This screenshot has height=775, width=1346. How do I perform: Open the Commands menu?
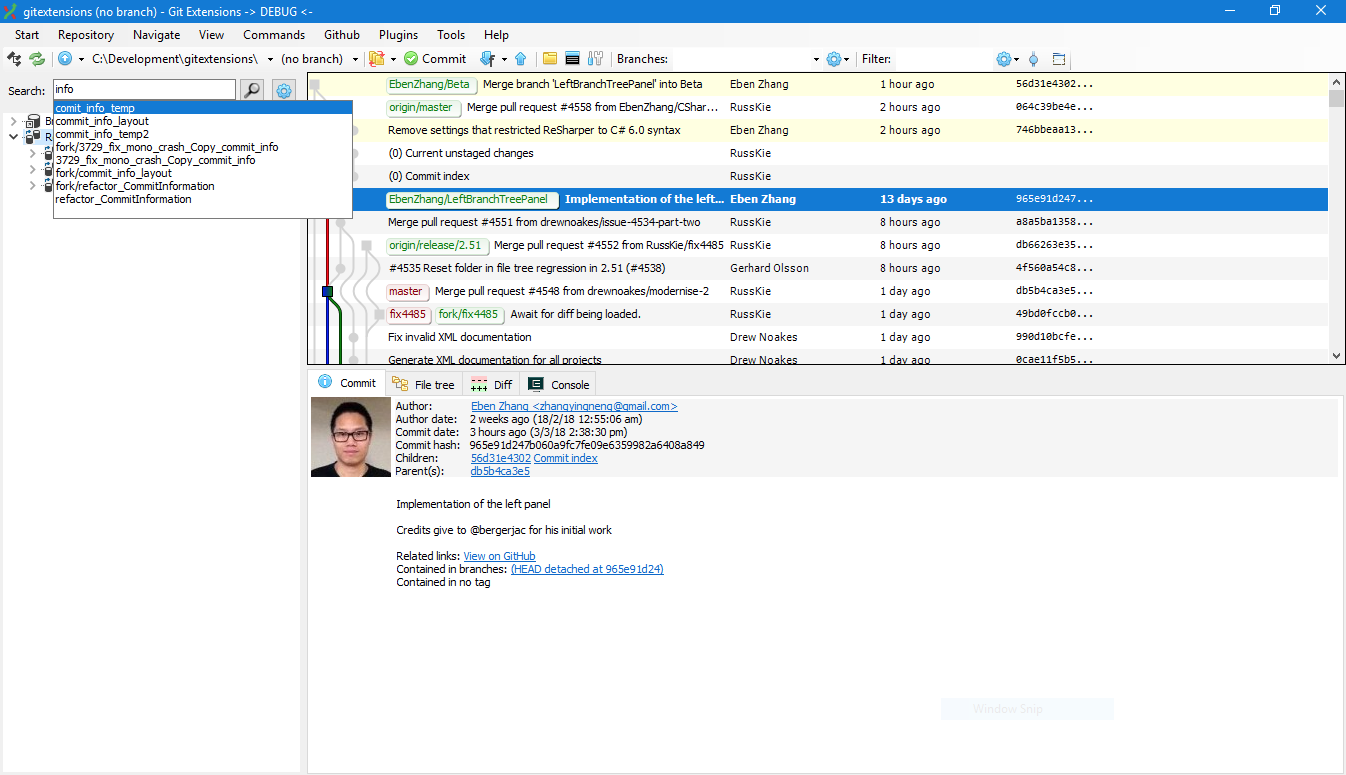(273, 34)
